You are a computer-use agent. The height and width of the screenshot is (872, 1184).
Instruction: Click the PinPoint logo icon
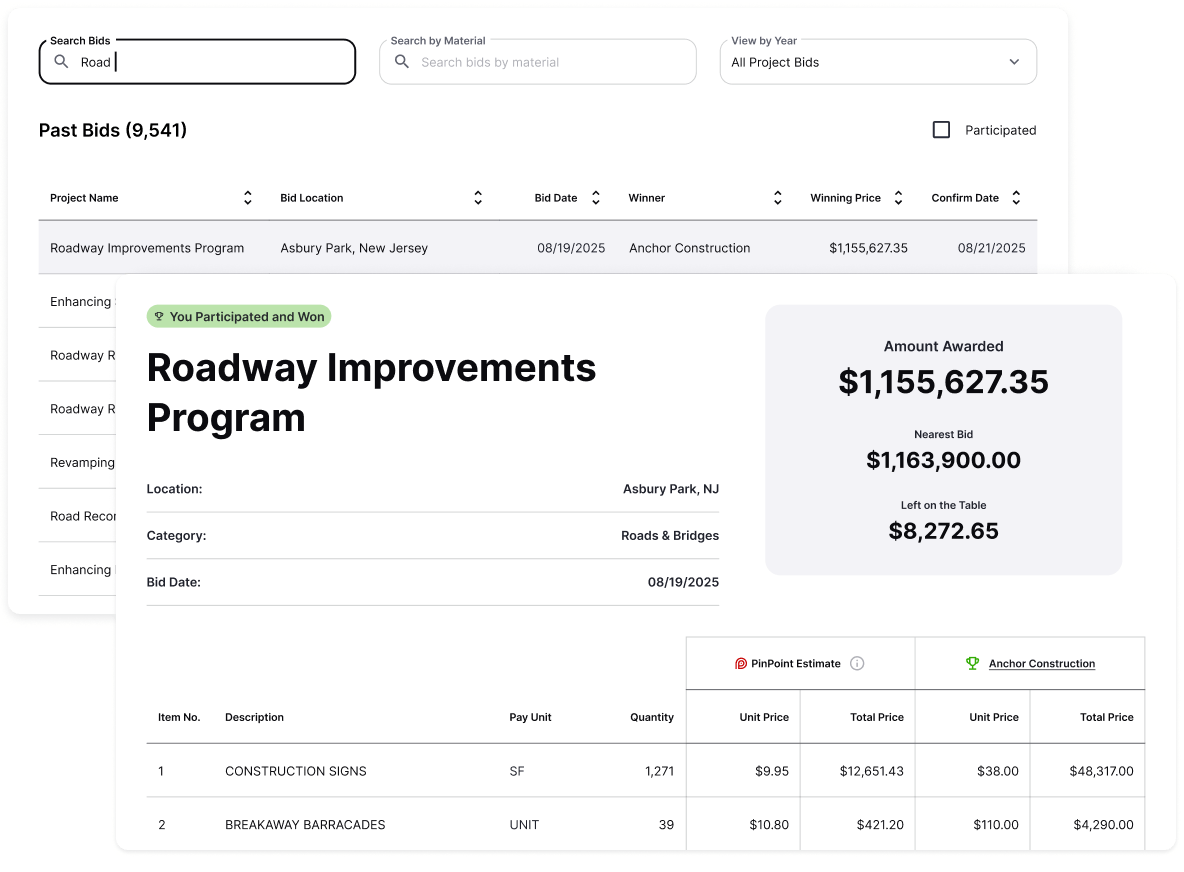click(x=741, y=663)
